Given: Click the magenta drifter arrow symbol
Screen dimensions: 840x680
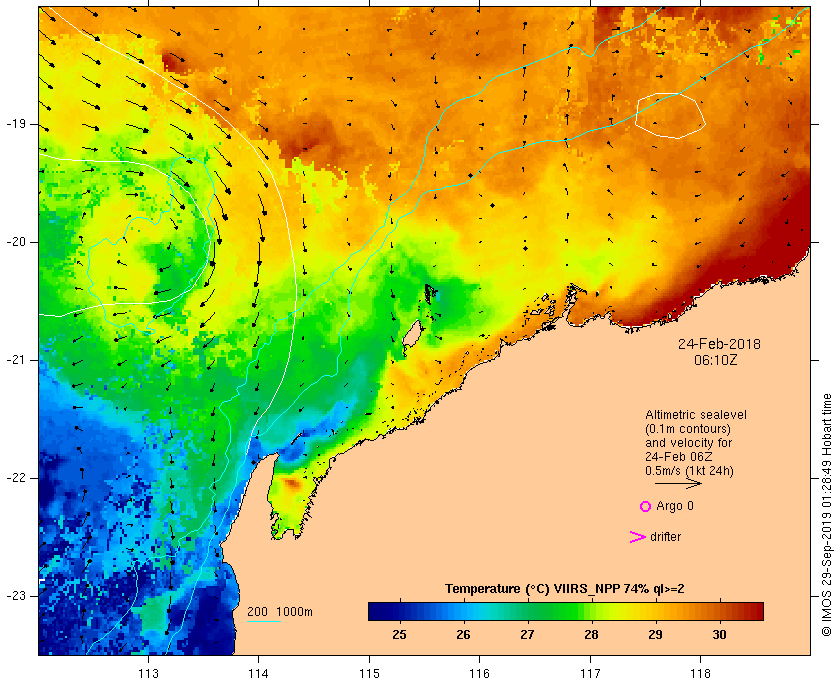Looking at the screenshot, I should (x=637, y=537).
